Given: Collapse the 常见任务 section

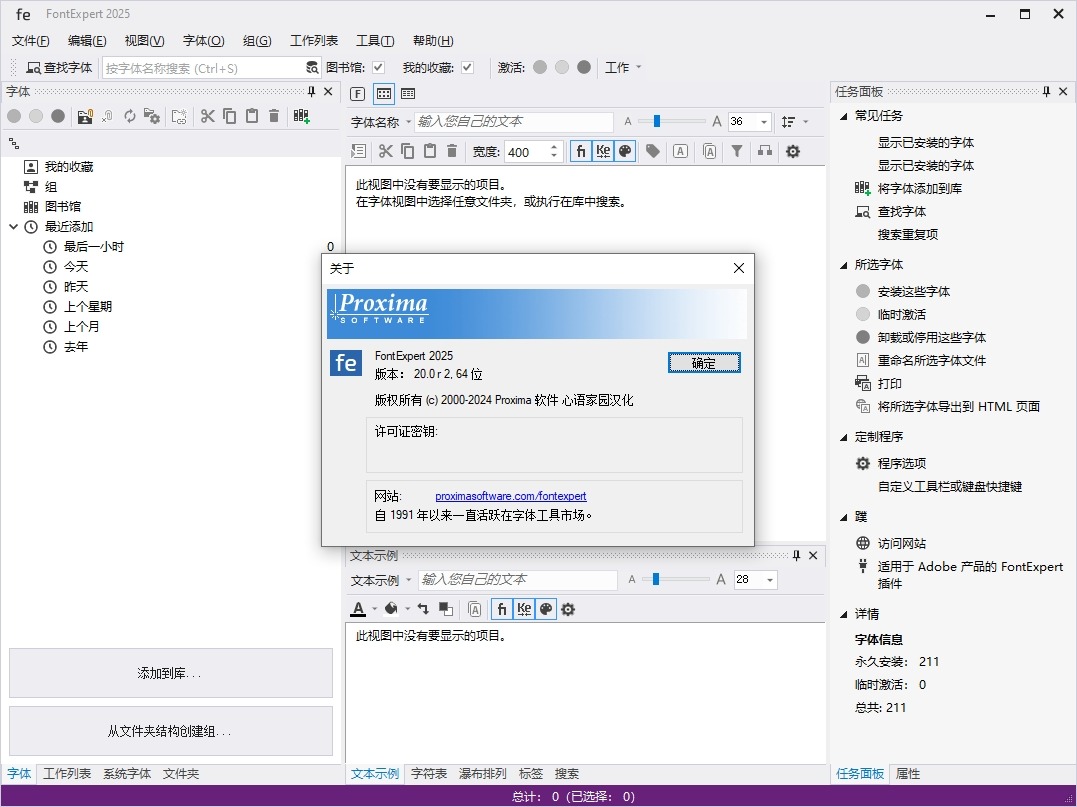Looking at the screenshot, I should click(x=843, y=116).
